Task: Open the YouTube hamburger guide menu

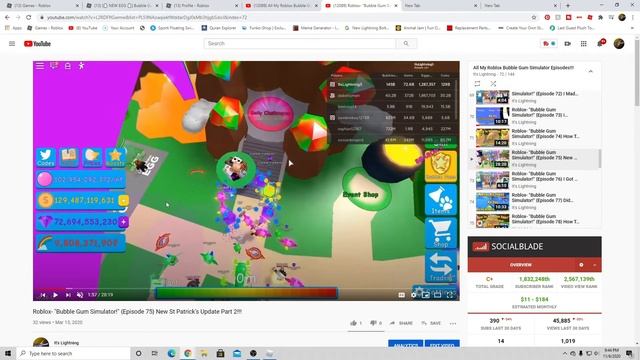Action: point(12,44)
